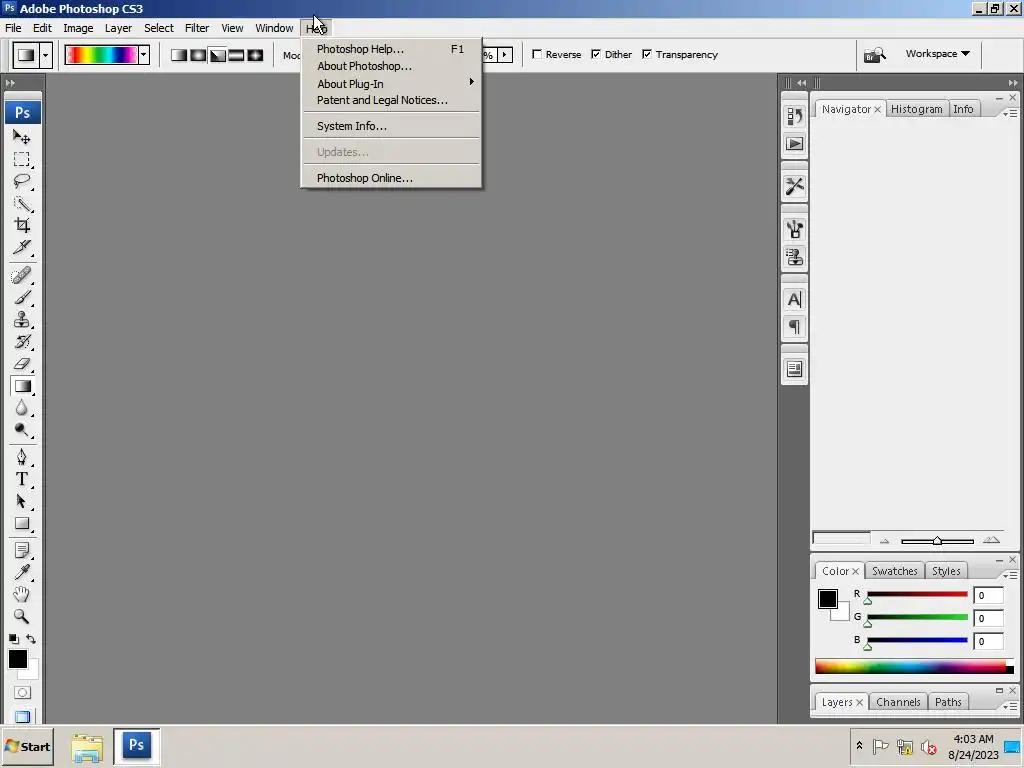Toggle the Dither checkbox
1024x768 pixels.
596,54
